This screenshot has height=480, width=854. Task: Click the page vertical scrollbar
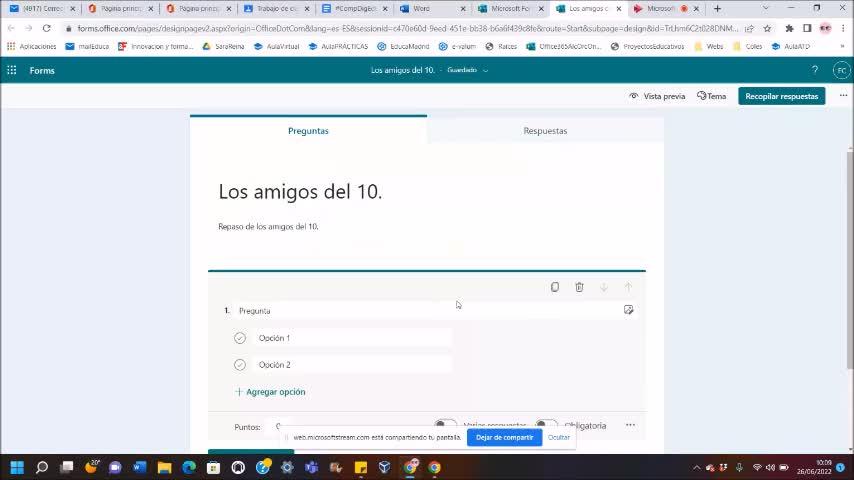coord(850,262)
